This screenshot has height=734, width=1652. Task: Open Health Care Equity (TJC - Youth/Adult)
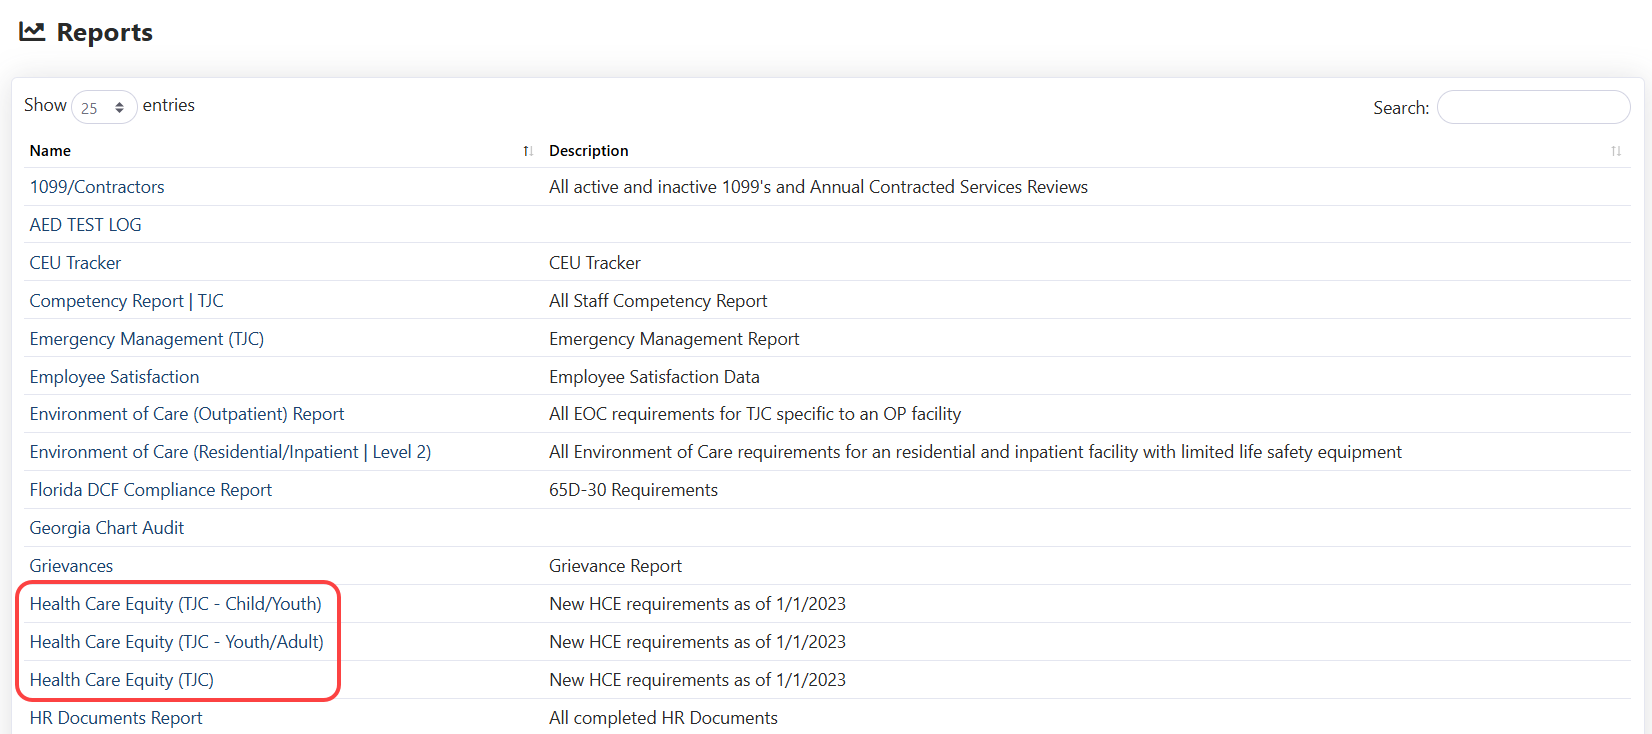(x=176, y=642)
